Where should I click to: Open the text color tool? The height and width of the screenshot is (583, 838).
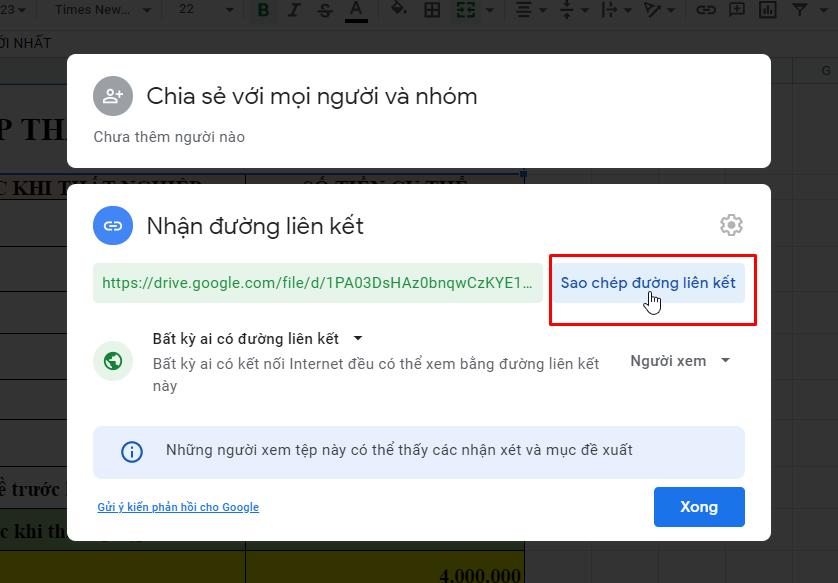coord(357,11)
